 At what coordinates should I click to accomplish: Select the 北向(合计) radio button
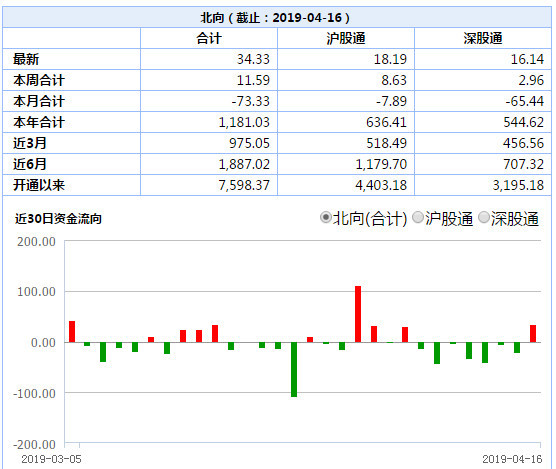pyautogui.click(x=325, y=217)
